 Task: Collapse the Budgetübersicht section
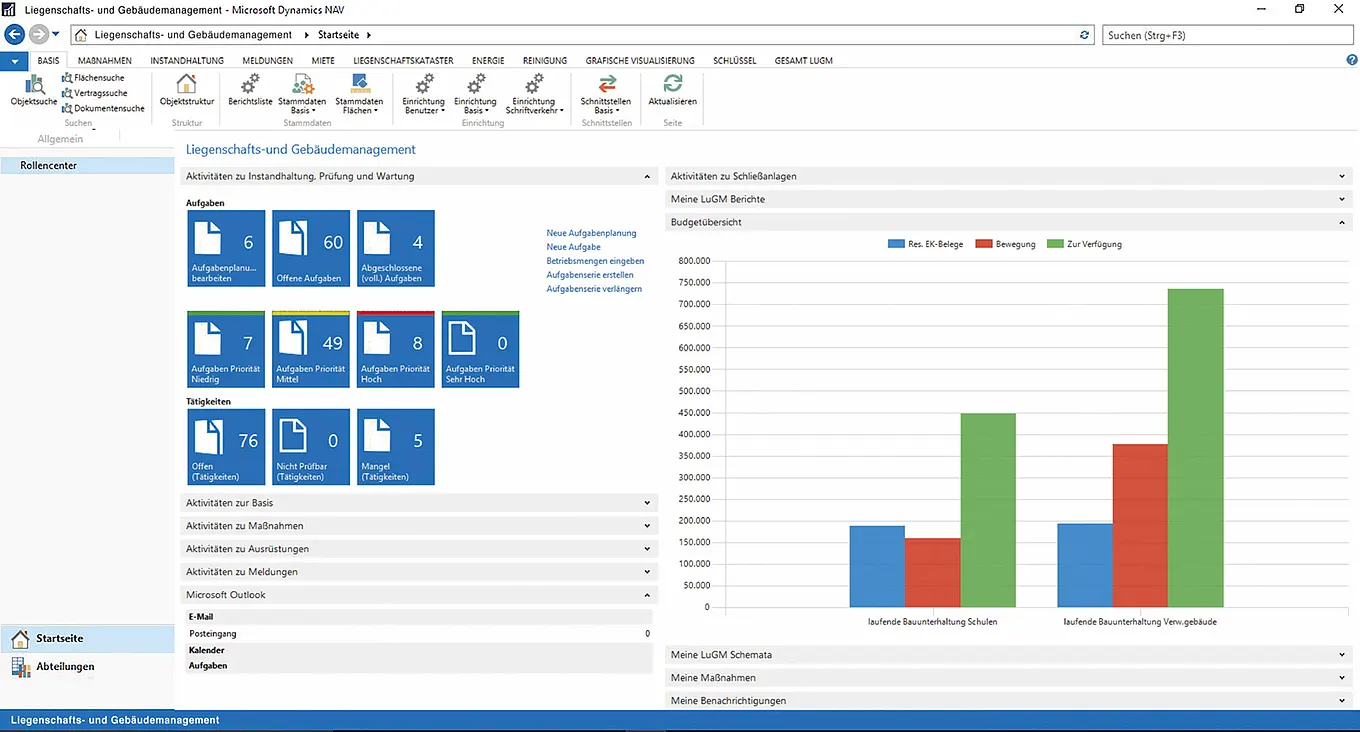click(1342, 222)
